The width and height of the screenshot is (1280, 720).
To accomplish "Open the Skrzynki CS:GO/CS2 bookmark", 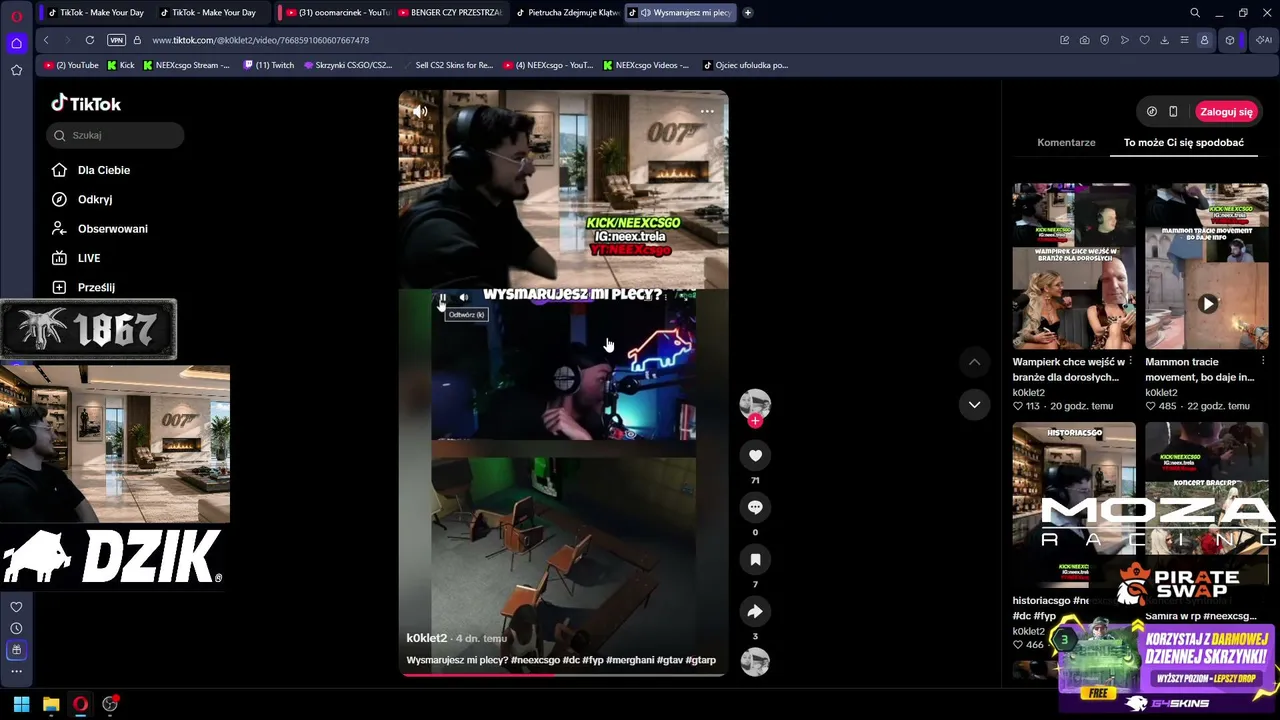I will 349,65.
